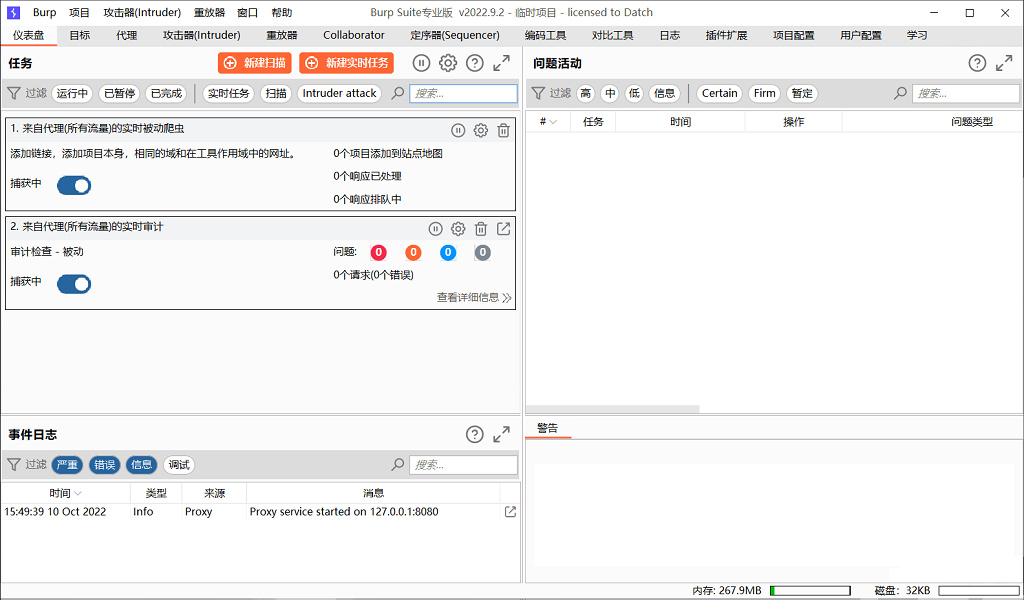The width and height of the screenshot is (1024, 600).
Task: Expand the Issue activity panel
Action: [1004, 63]
